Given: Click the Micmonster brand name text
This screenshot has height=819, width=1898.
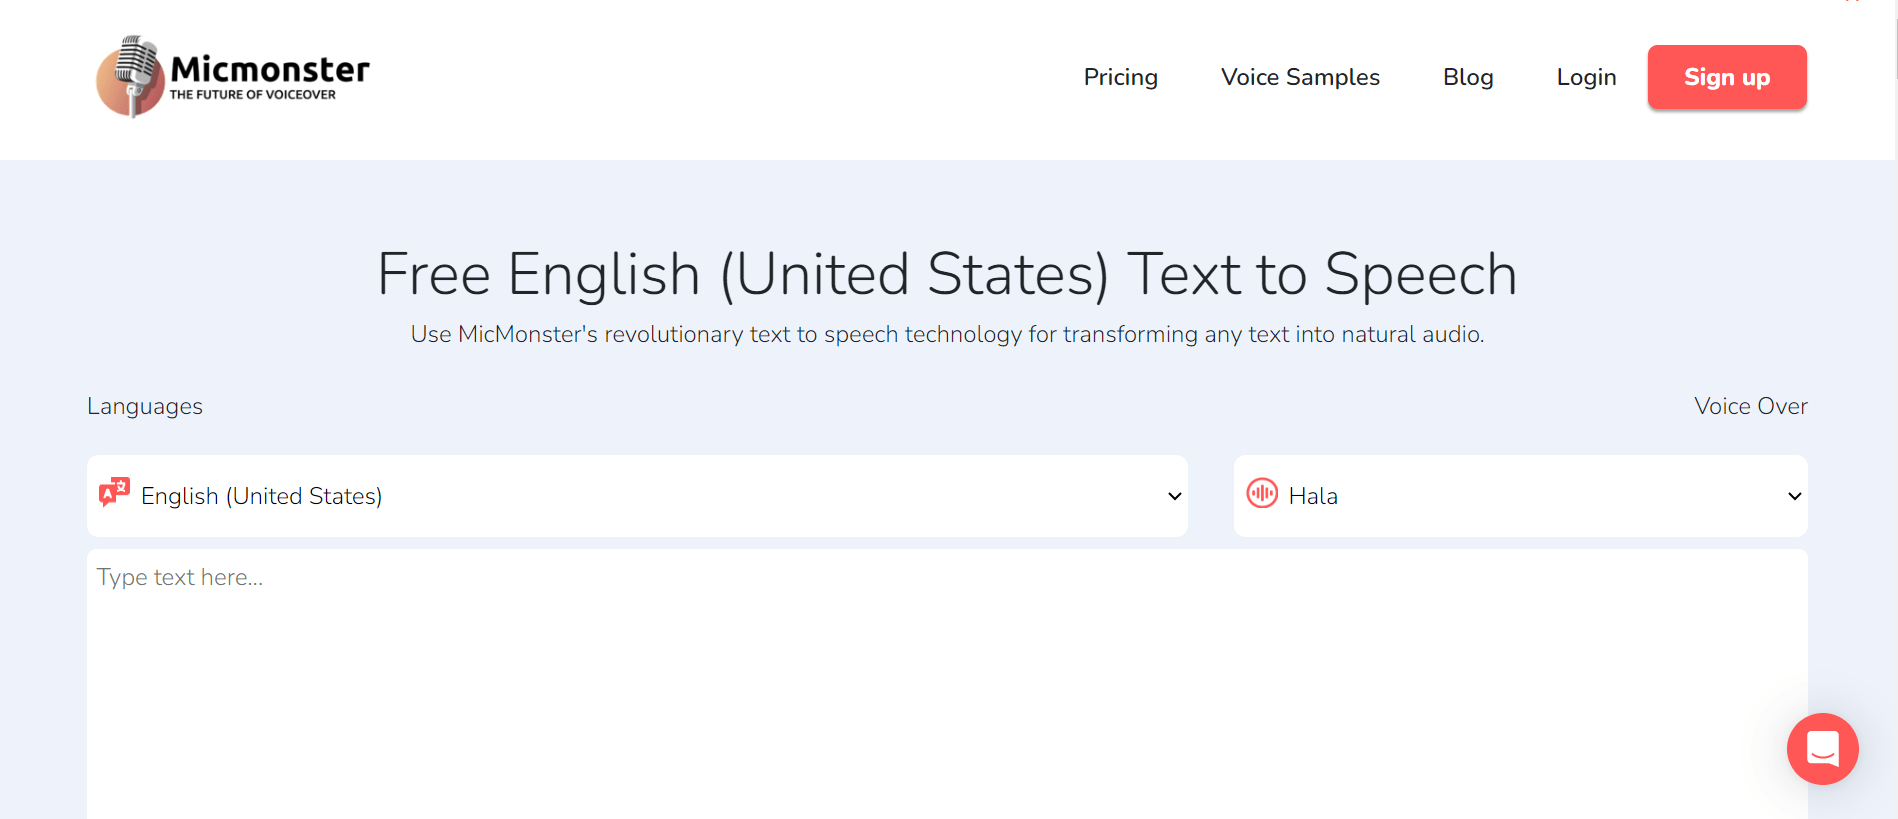Looking at the screenshot, I should coord(270,69).
